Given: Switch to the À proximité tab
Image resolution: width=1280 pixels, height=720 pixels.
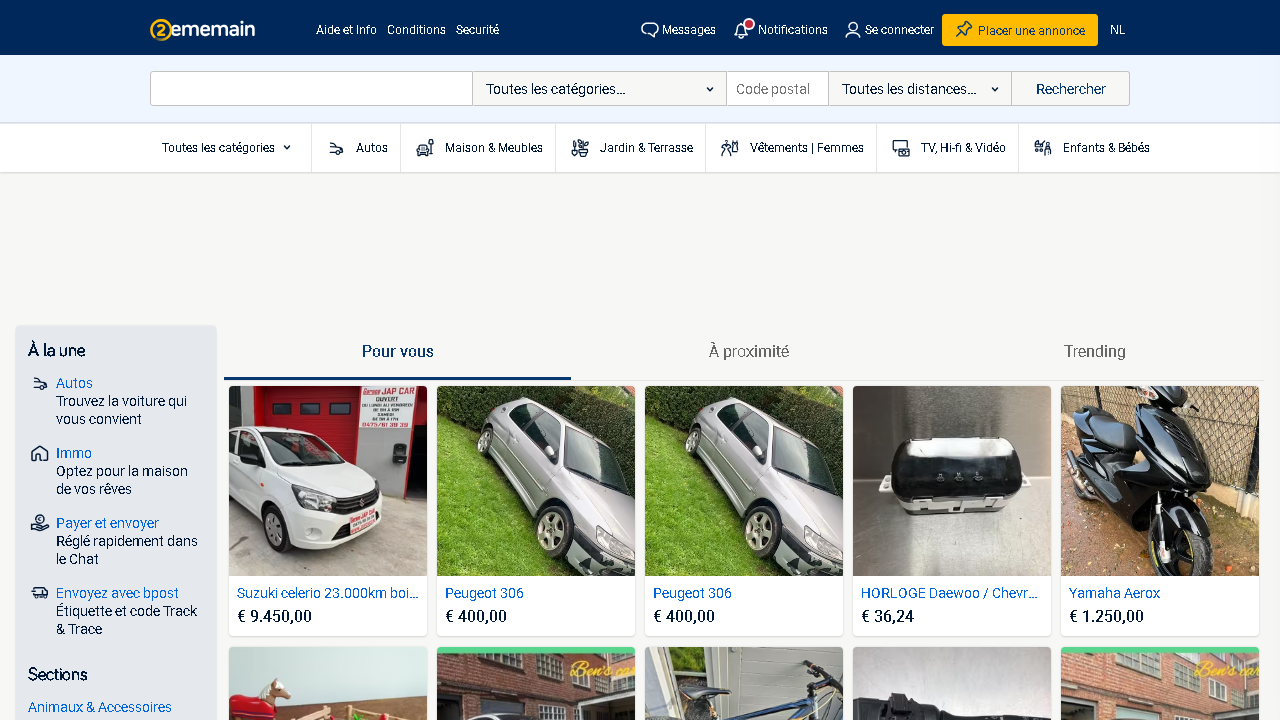Looking at the screenshot, I should 749,352.
